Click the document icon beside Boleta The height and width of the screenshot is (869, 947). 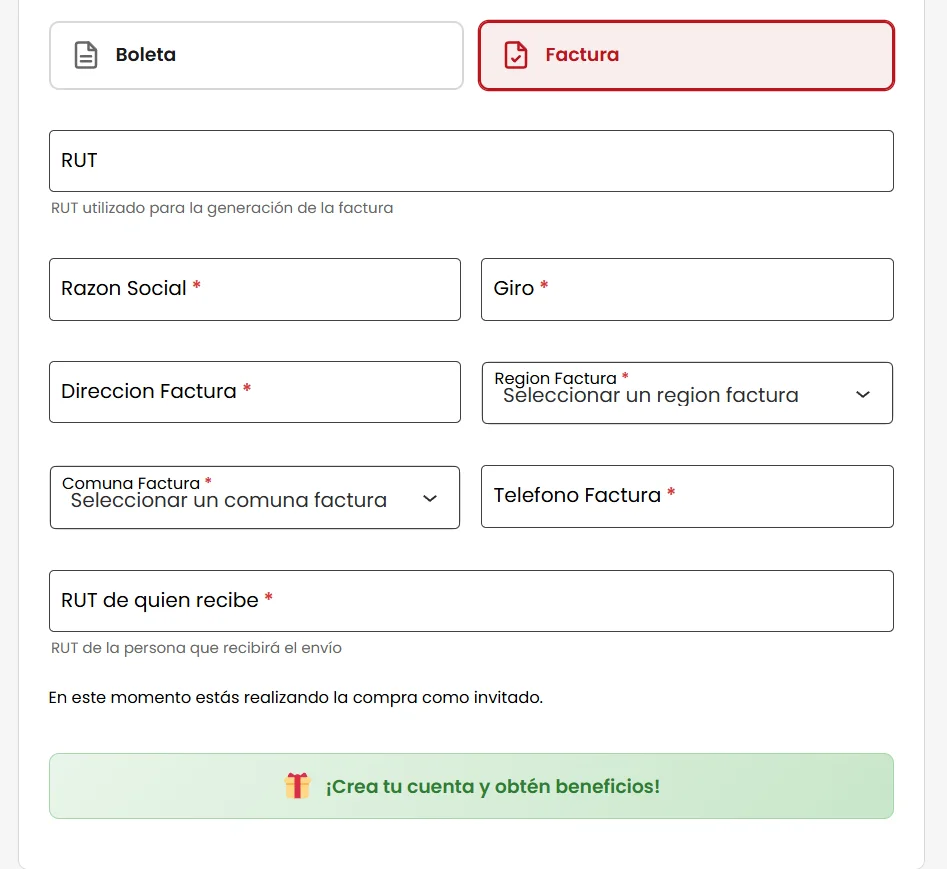(x=85, y=54)
